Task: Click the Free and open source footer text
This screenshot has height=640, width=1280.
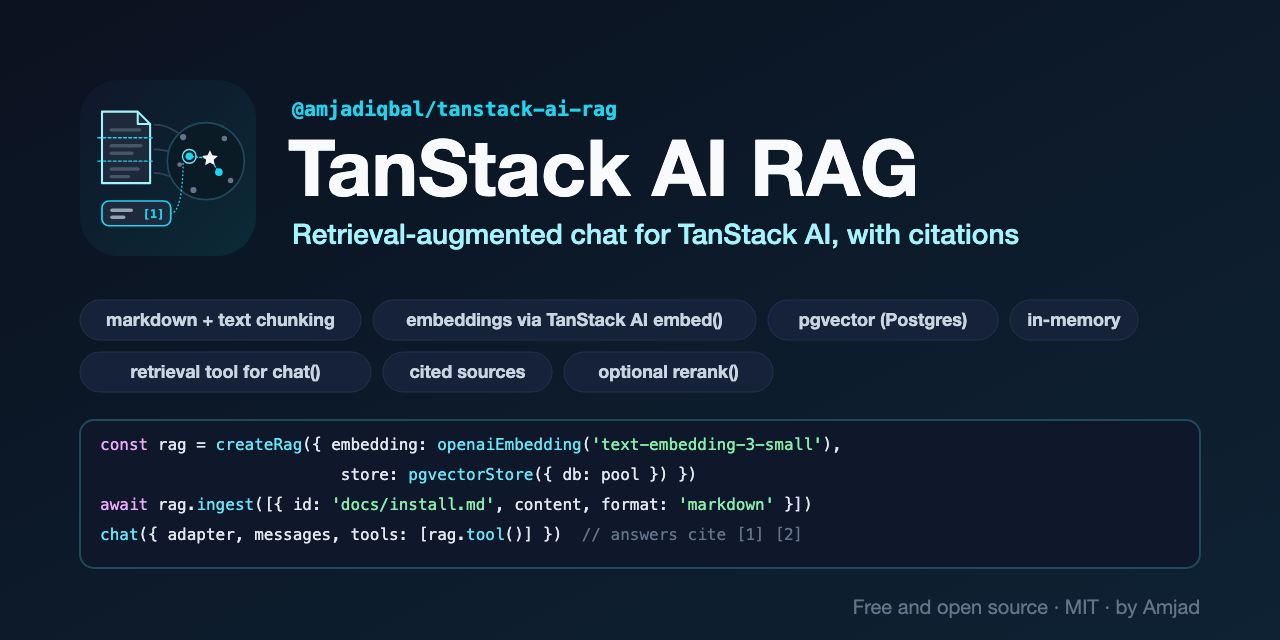Action: 1026,607
